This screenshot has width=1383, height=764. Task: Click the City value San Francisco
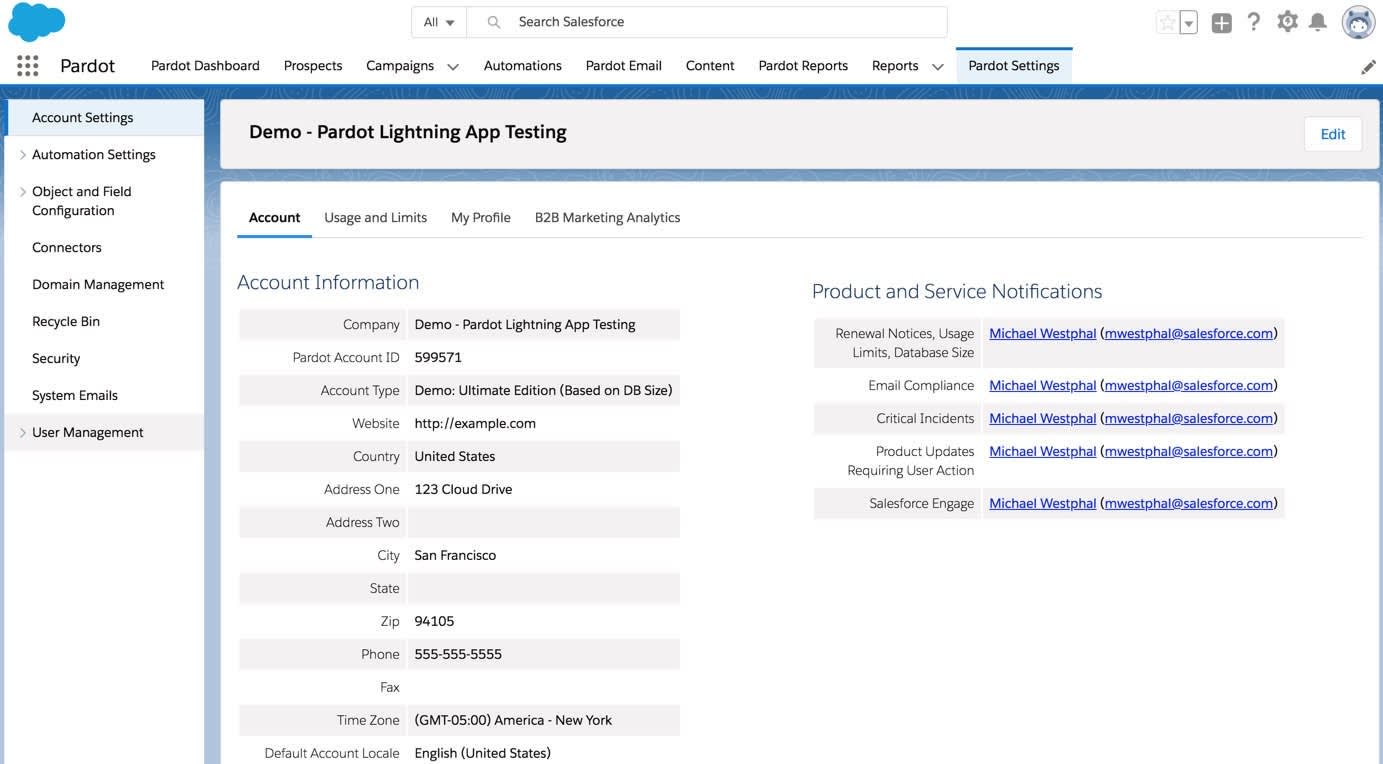(x=455, y=556)
